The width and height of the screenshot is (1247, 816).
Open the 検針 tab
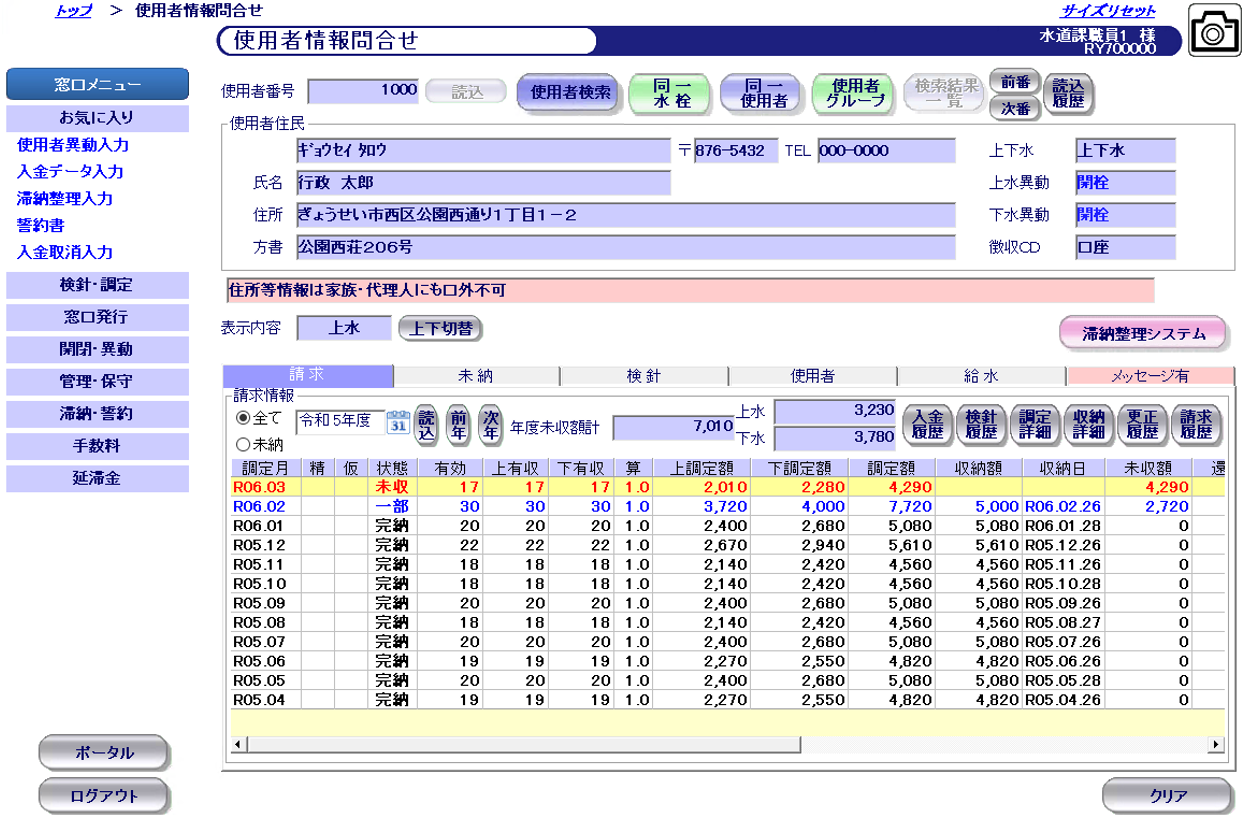[x=644, y=376]
